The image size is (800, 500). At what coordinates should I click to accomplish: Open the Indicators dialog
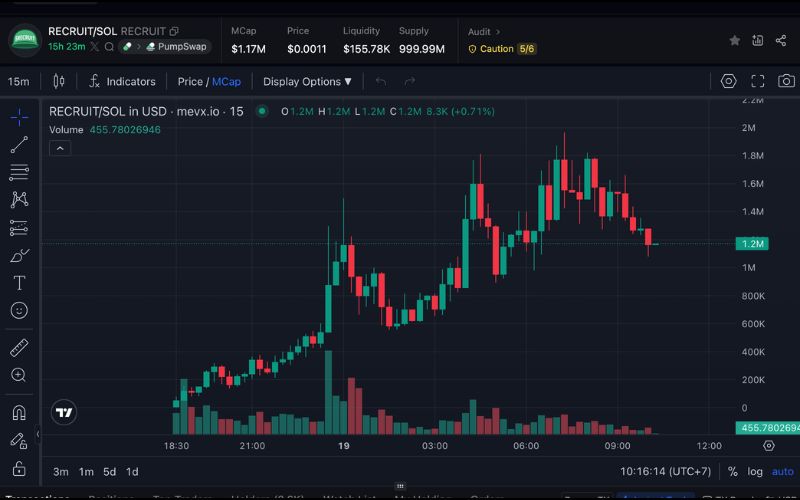click(122, 81)
